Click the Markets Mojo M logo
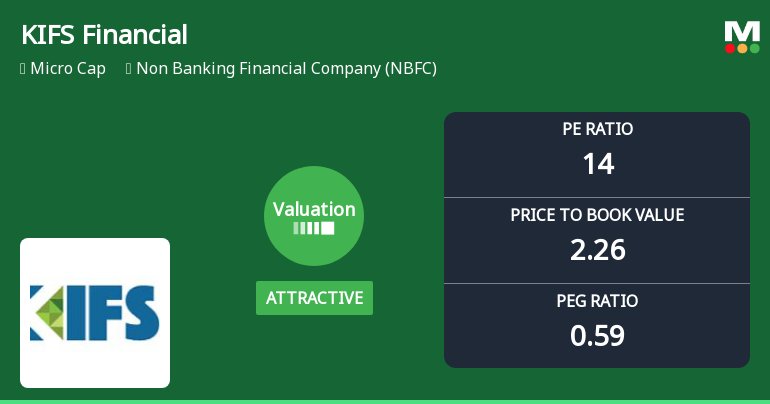The height and width of the screenshot is (404, 770). 742,30
